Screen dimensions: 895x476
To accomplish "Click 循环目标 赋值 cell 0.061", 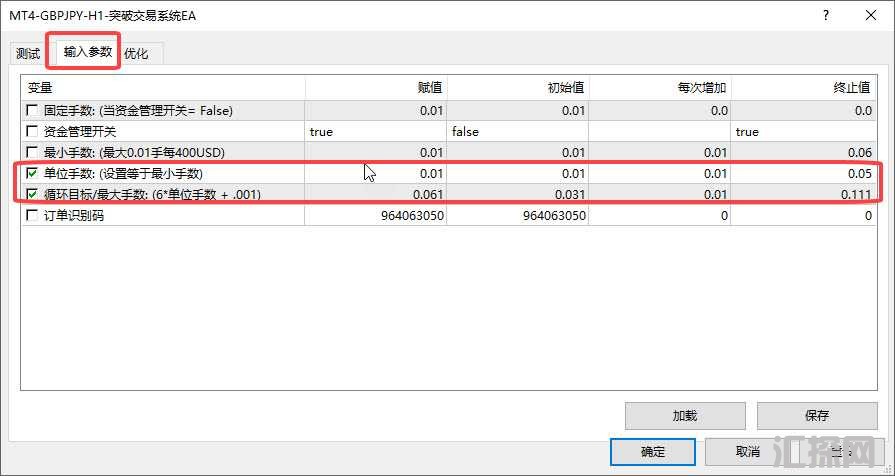I will (x=375, y=194).
